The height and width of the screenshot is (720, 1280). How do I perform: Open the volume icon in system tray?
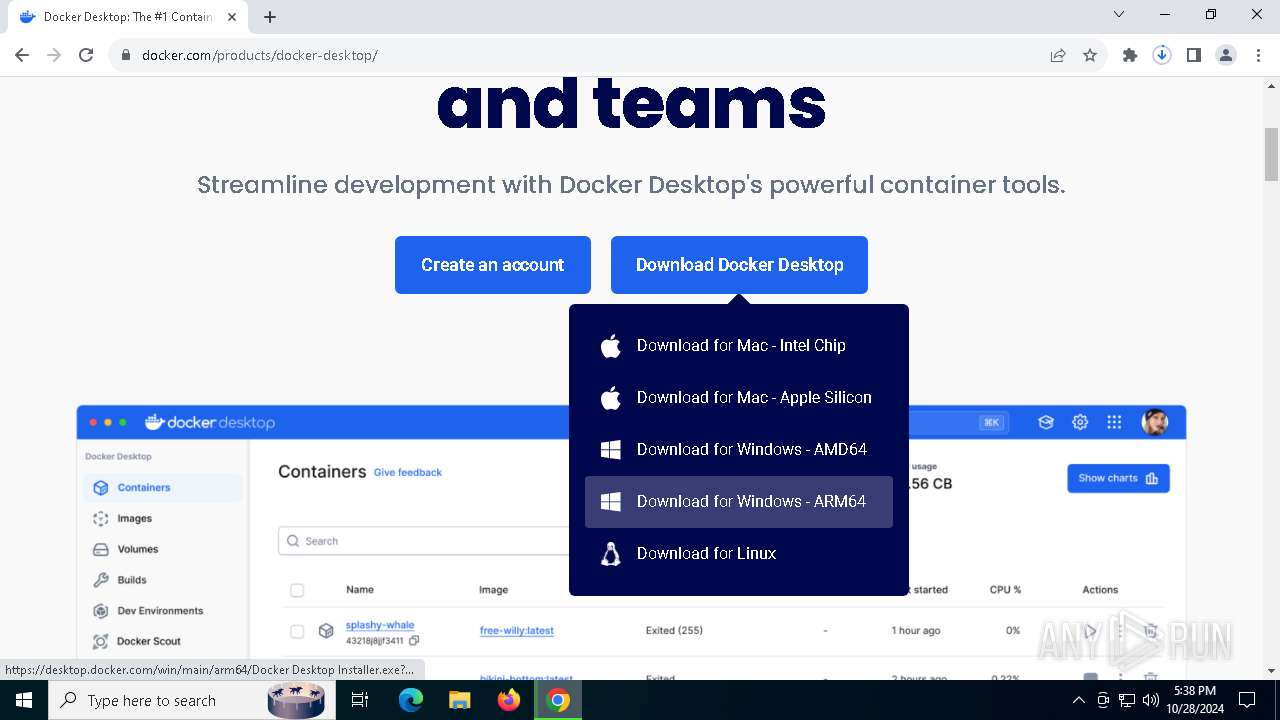click(x=1151, y=700)
